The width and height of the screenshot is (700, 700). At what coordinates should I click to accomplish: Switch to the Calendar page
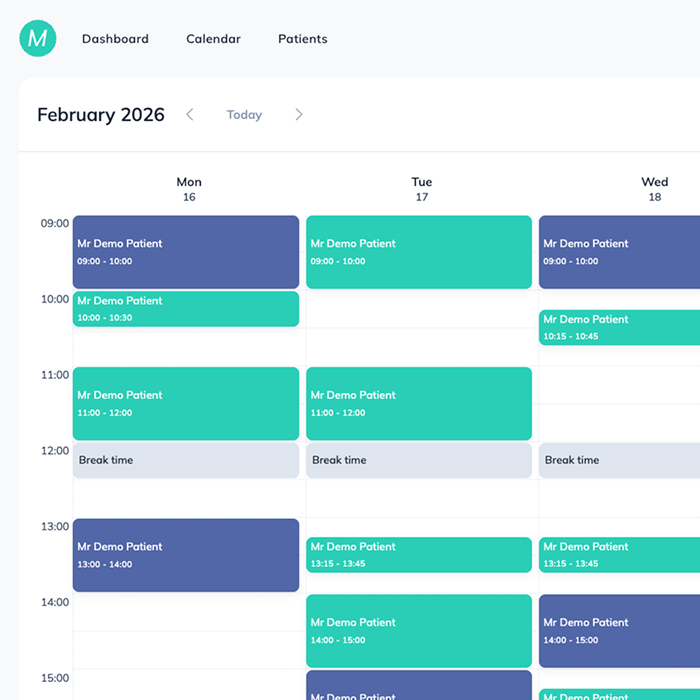coord(213,39)
